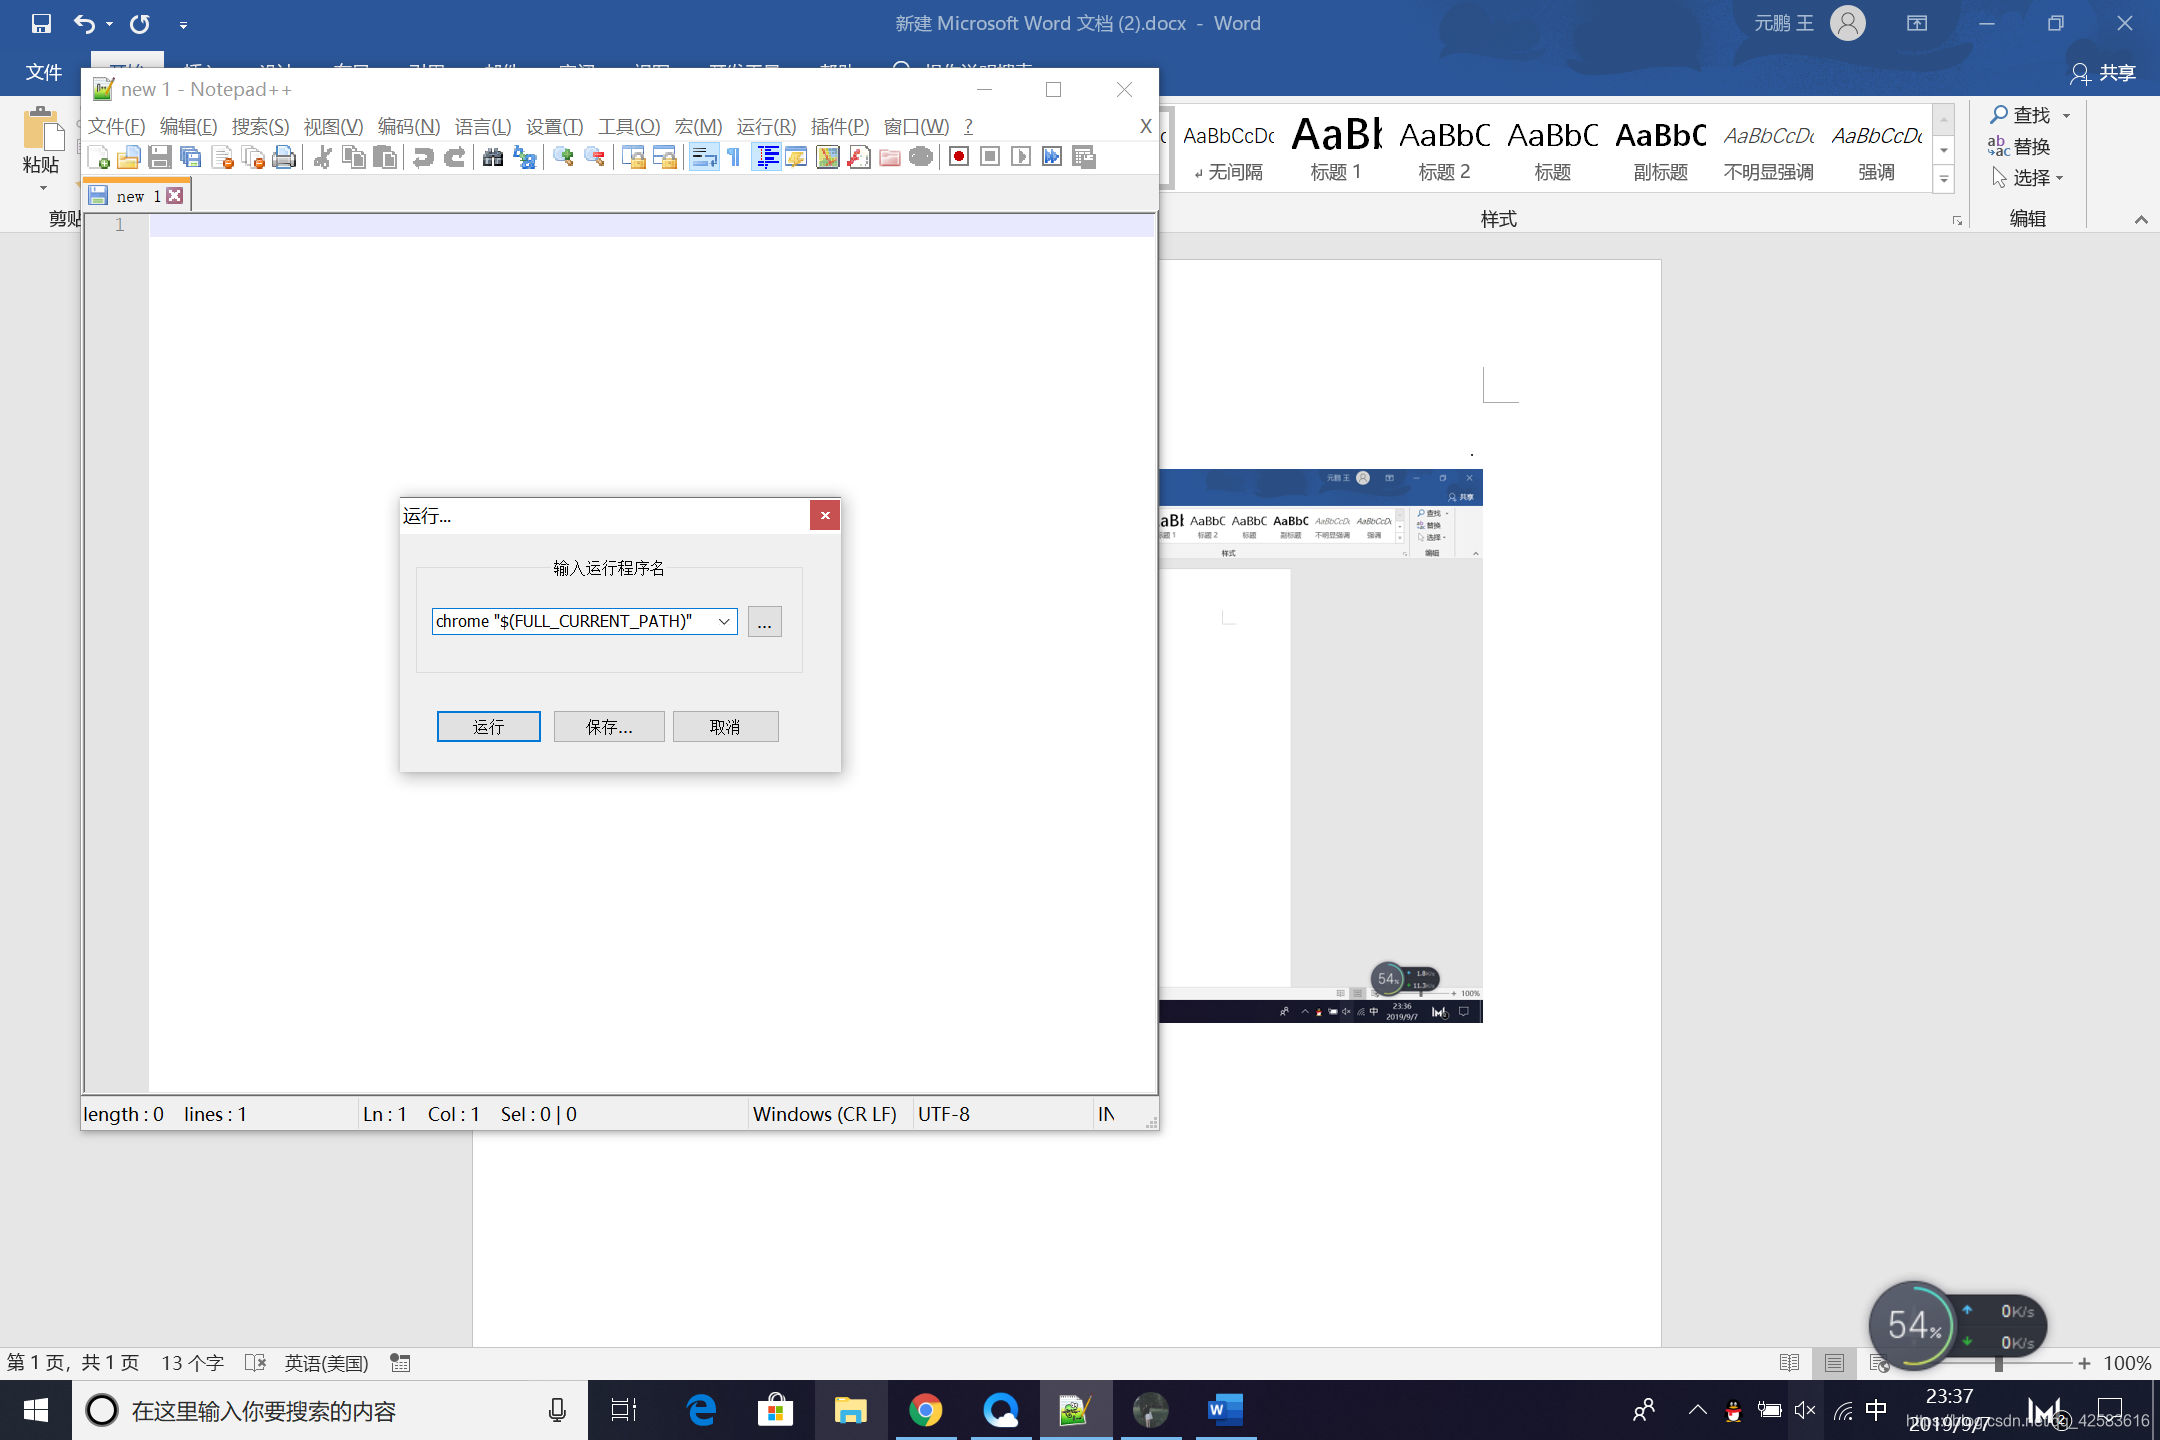Open the Plugins menu (插件) in Notepad++

(x=839, y=126)
